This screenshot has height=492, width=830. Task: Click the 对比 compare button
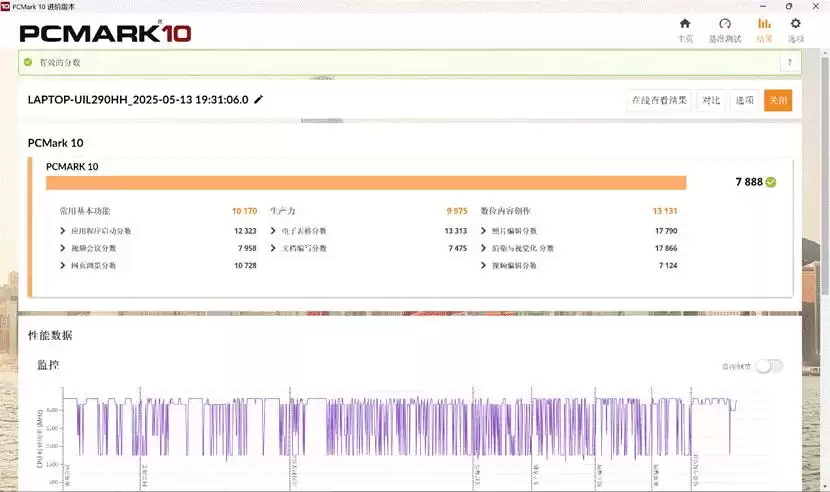pos(711,100)
